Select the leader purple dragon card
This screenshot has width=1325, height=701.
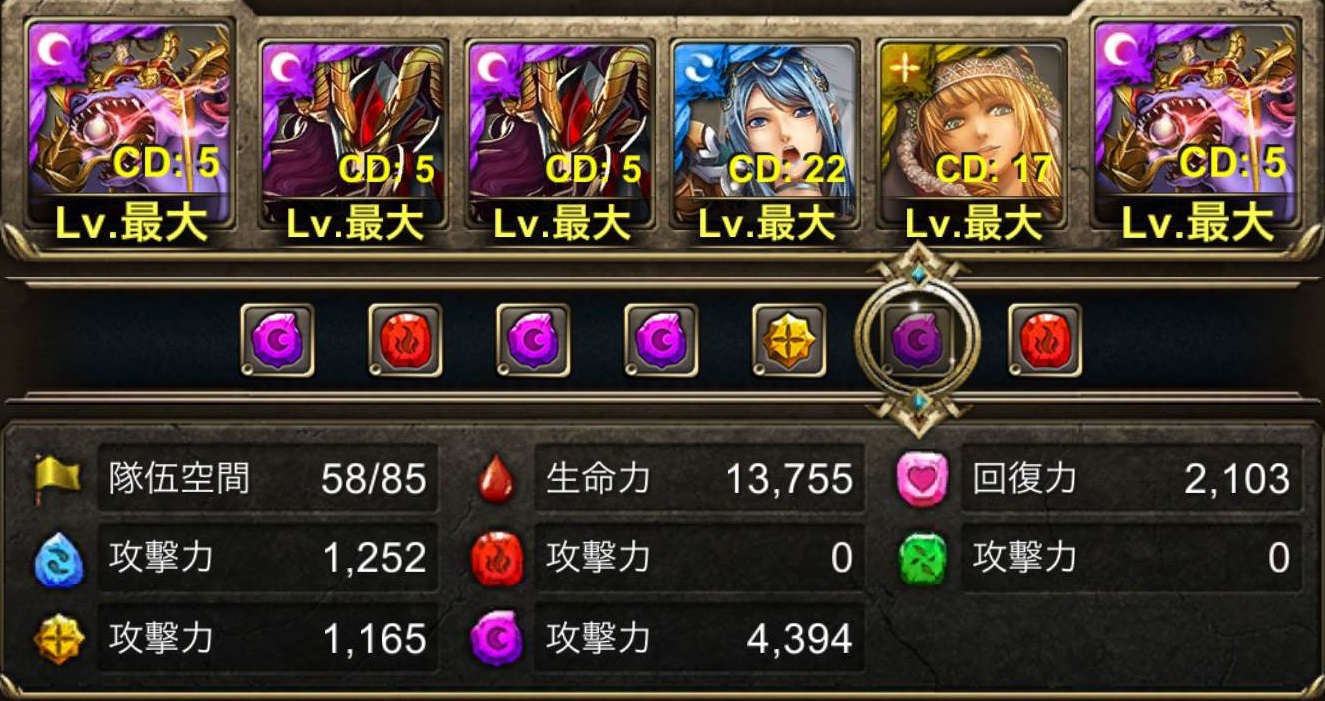point(129,135)
